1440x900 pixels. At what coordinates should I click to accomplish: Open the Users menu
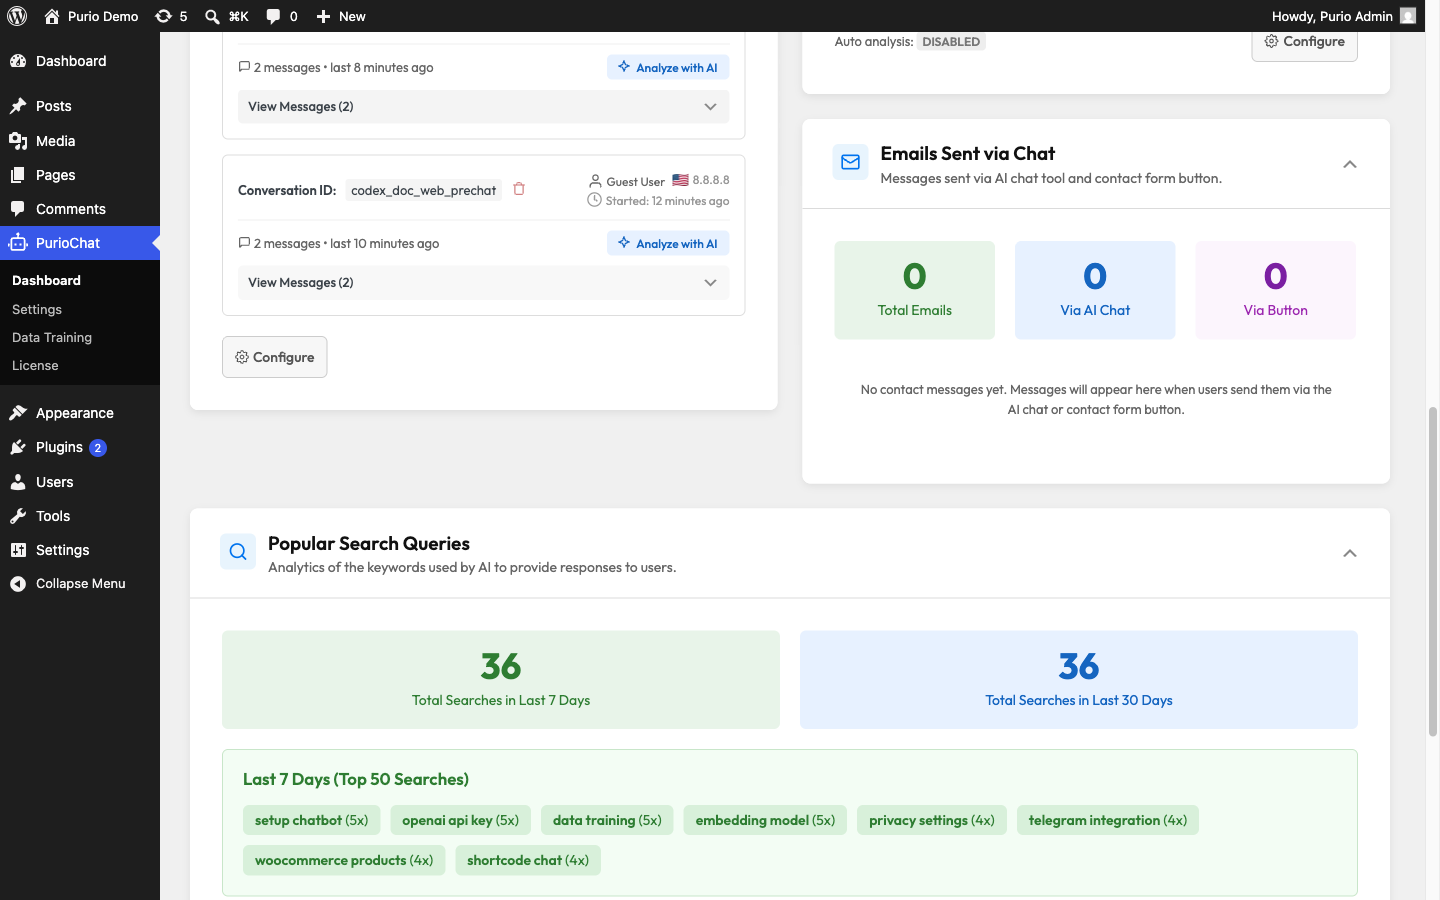(80, 482)
